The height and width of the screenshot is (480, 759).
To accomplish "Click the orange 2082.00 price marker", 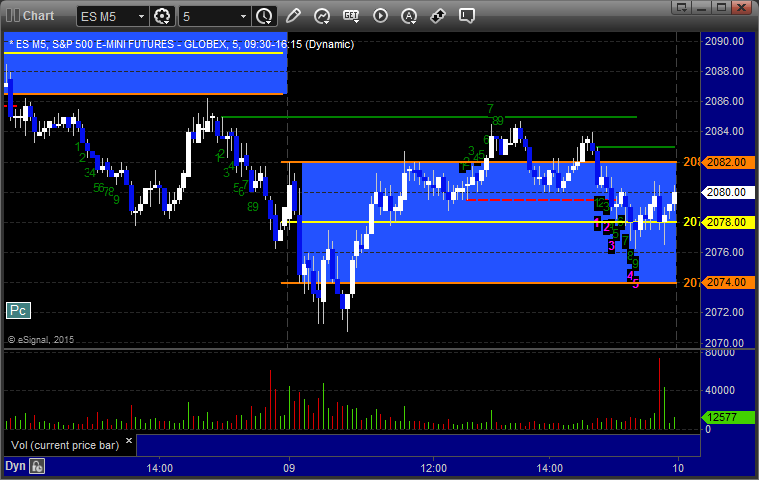I will pyautogui.click(x=729, y=162).
